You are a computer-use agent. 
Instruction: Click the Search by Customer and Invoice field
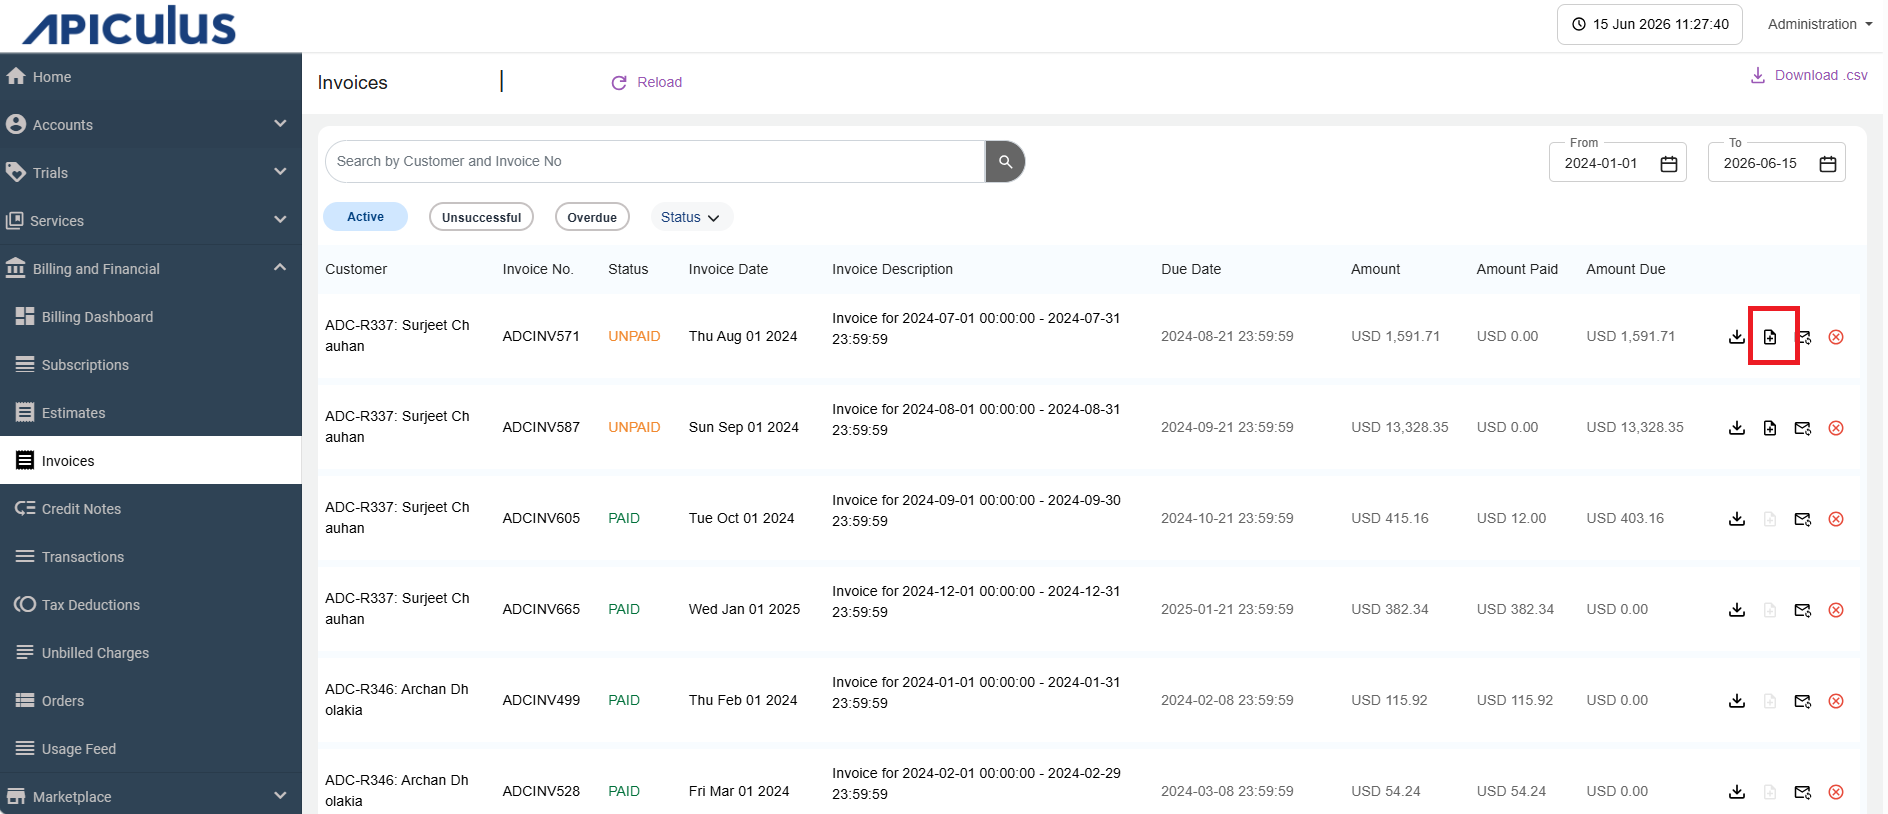point(655,162)
